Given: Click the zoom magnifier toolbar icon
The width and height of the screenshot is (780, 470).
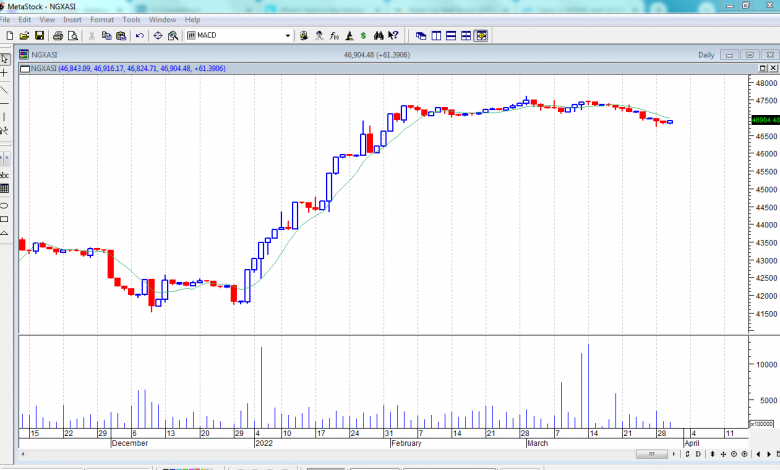Looking at the screenshot, I should point(173,35).
